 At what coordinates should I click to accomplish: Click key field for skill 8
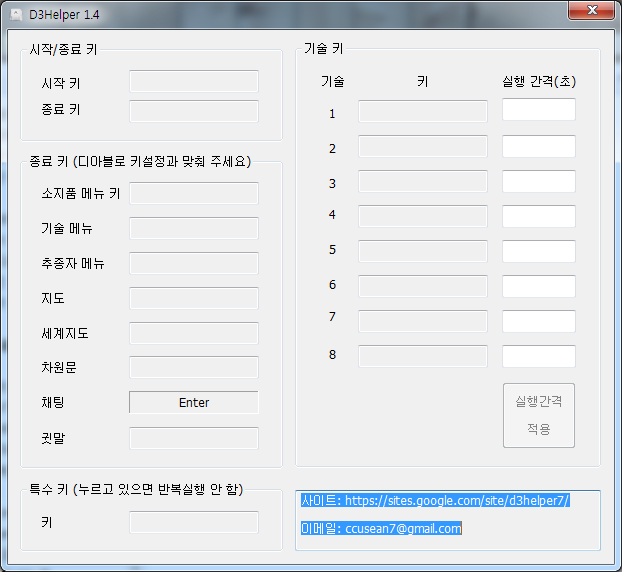(x=423, y=356)
